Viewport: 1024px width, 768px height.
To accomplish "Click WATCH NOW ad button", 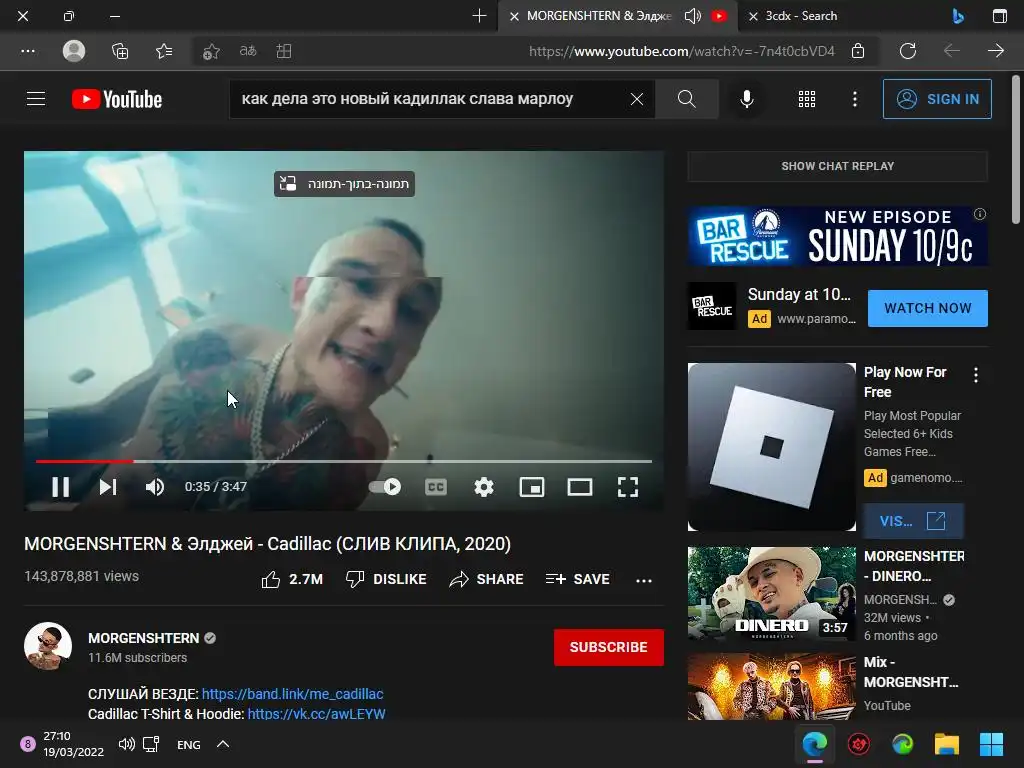I will click(x=927, y=308).
